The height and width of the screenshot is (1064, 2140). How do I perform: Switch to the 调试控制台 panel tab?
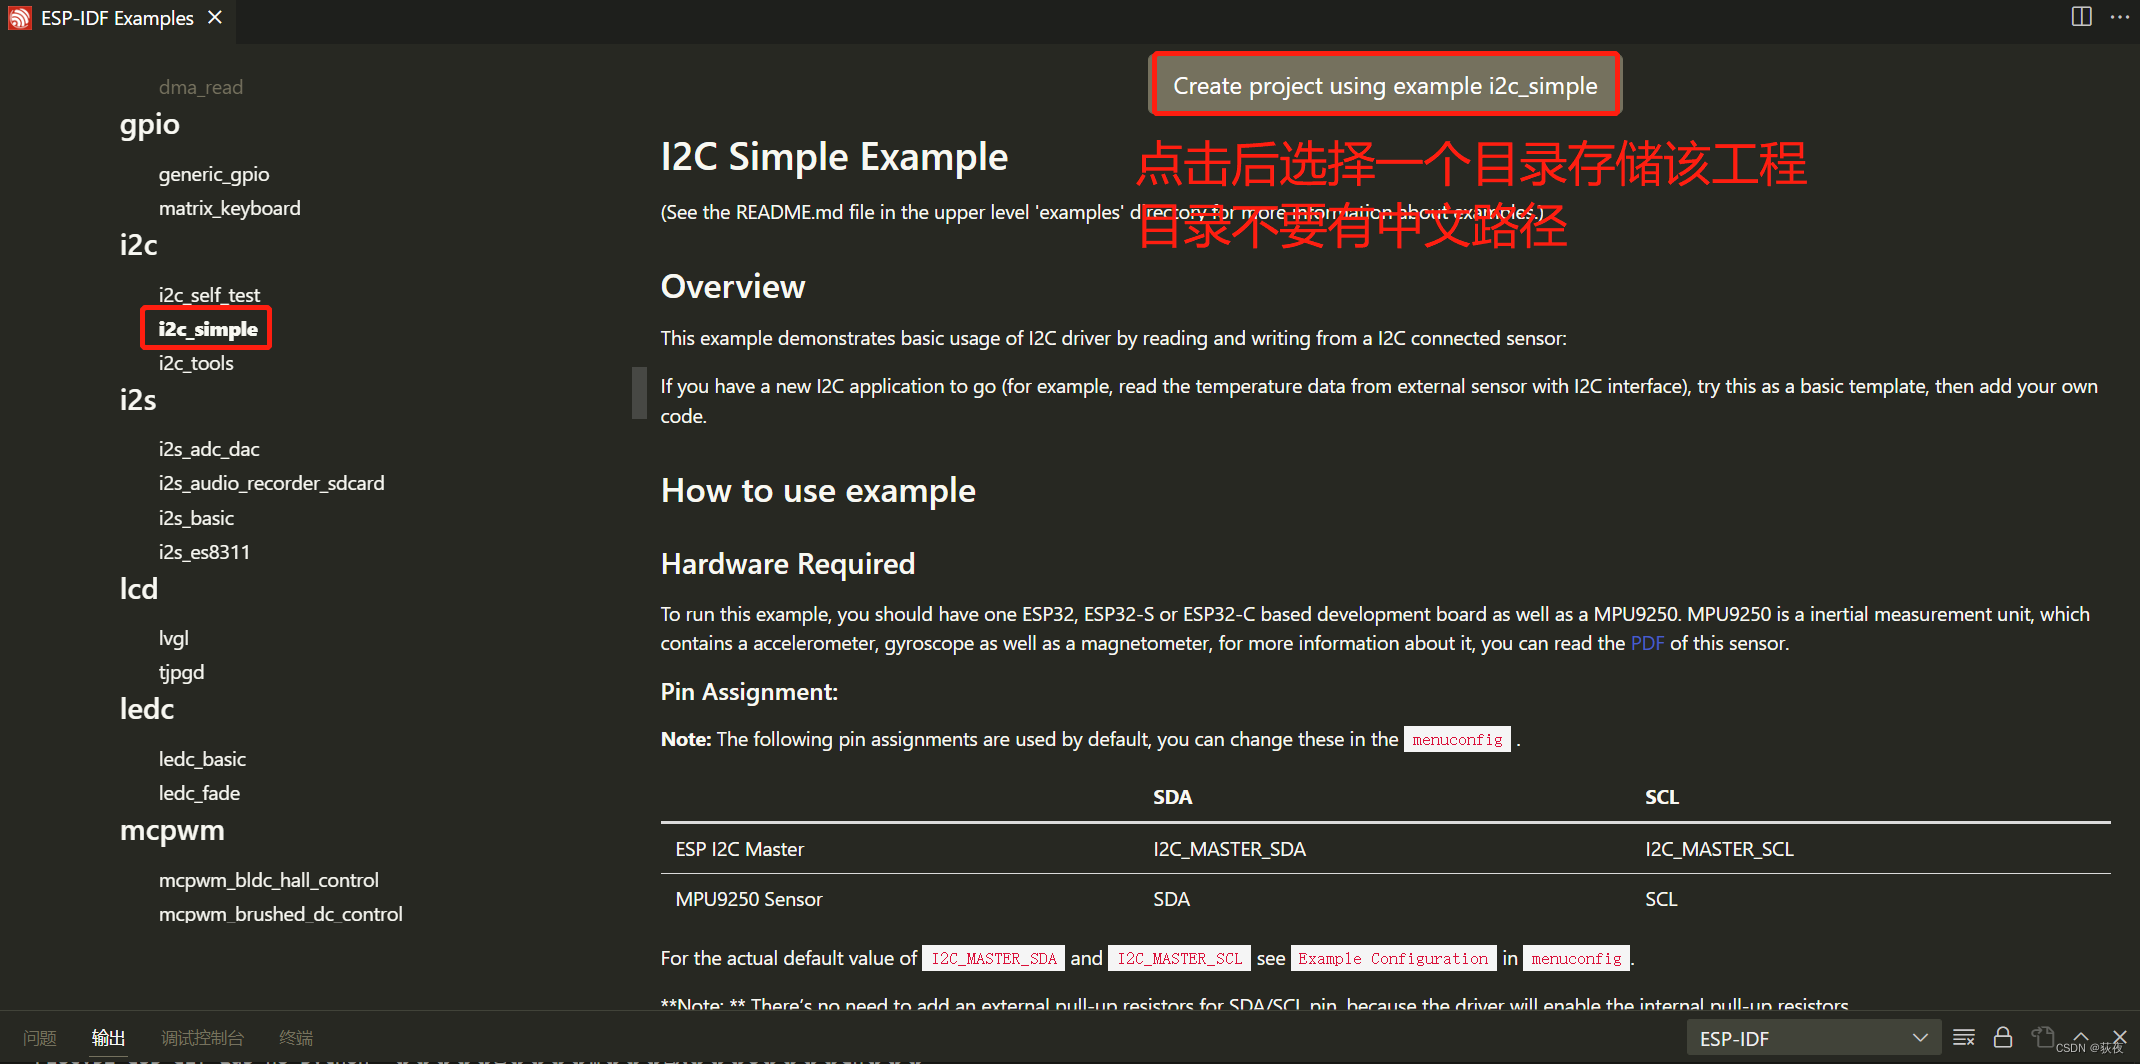(202, 1038)
